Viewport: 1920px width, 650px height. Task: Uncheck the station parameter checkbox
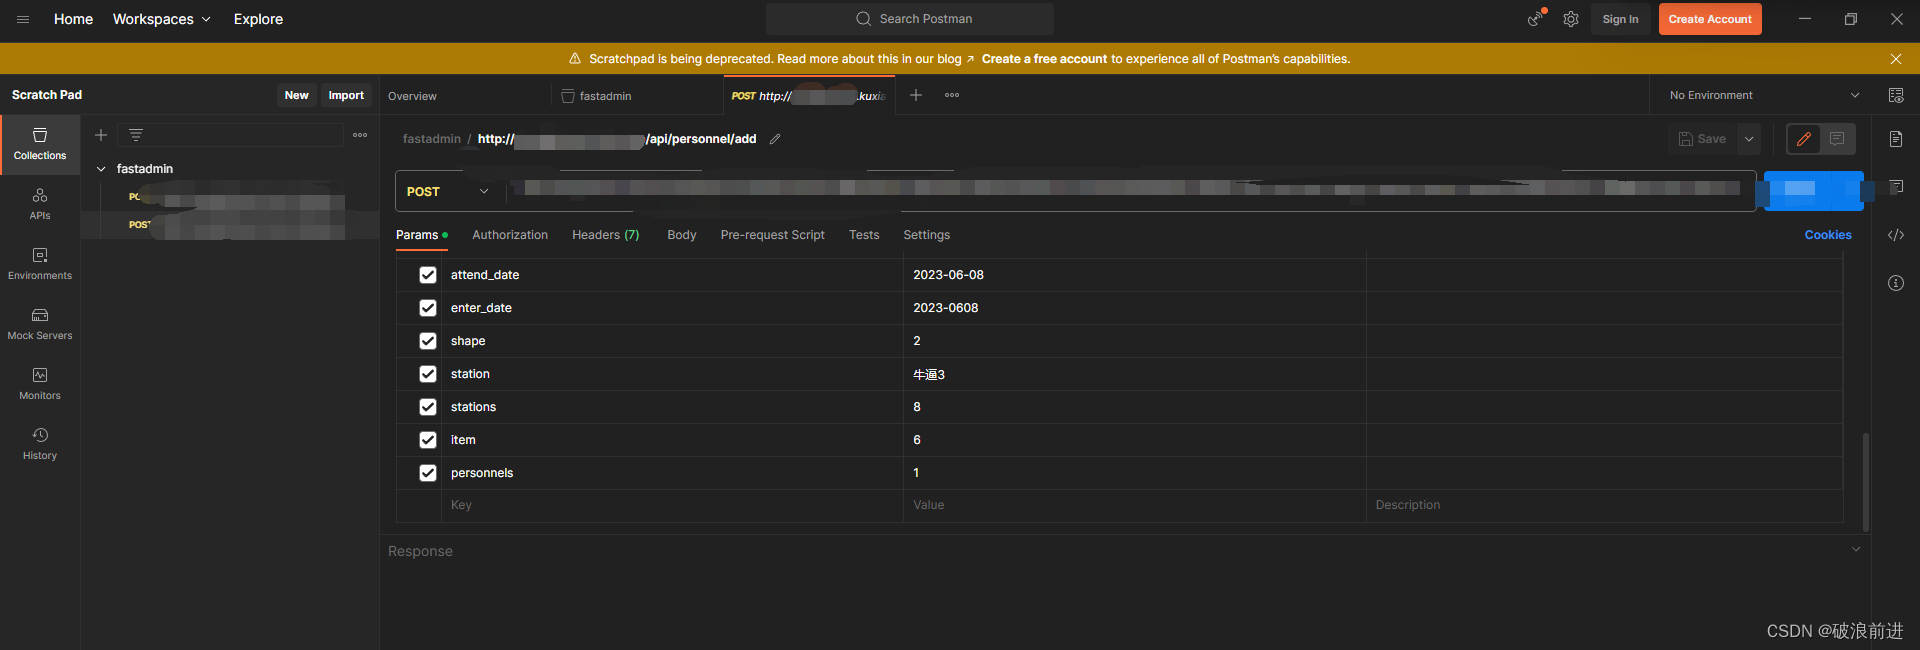428,374
